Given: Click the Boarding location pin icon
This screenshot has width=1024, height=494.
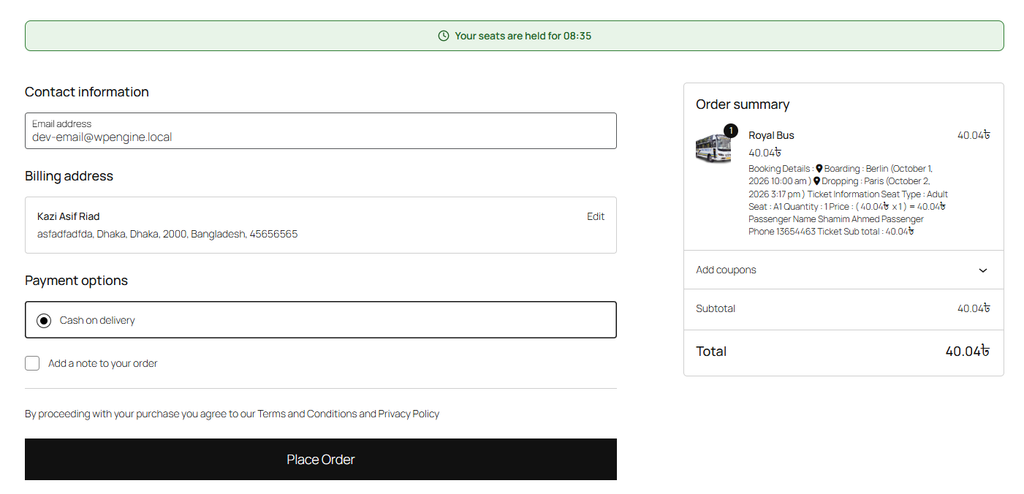Looking at the screenshot, I should (x=819, y=169).
